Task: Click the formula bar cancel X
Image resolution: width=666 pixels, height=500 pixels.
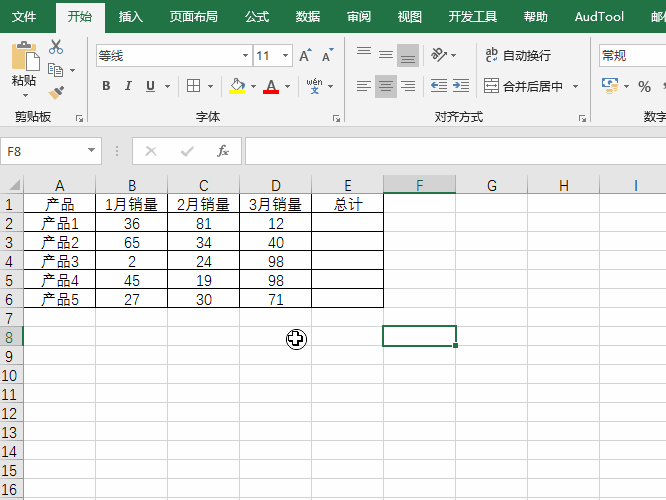Action: (x=151, y=151)
